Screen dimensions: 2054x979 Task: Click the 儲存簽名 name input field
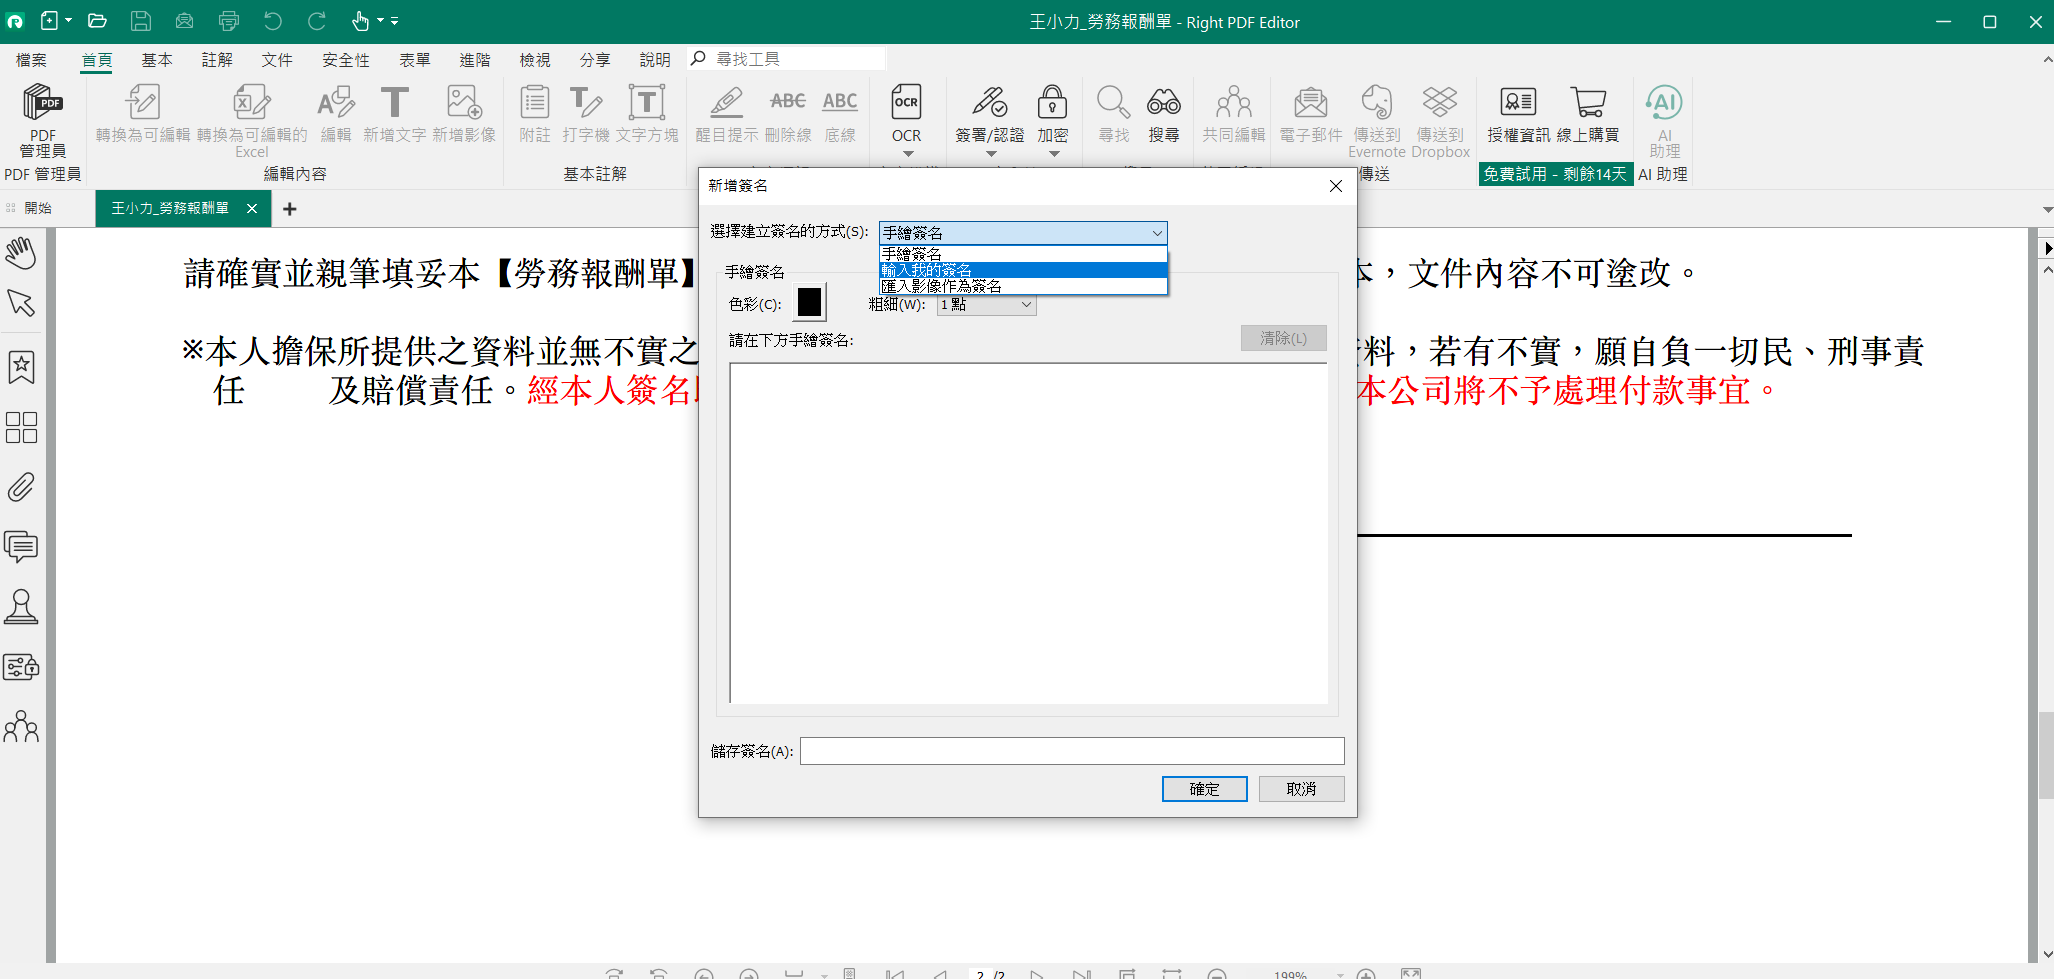(1071, 751)
